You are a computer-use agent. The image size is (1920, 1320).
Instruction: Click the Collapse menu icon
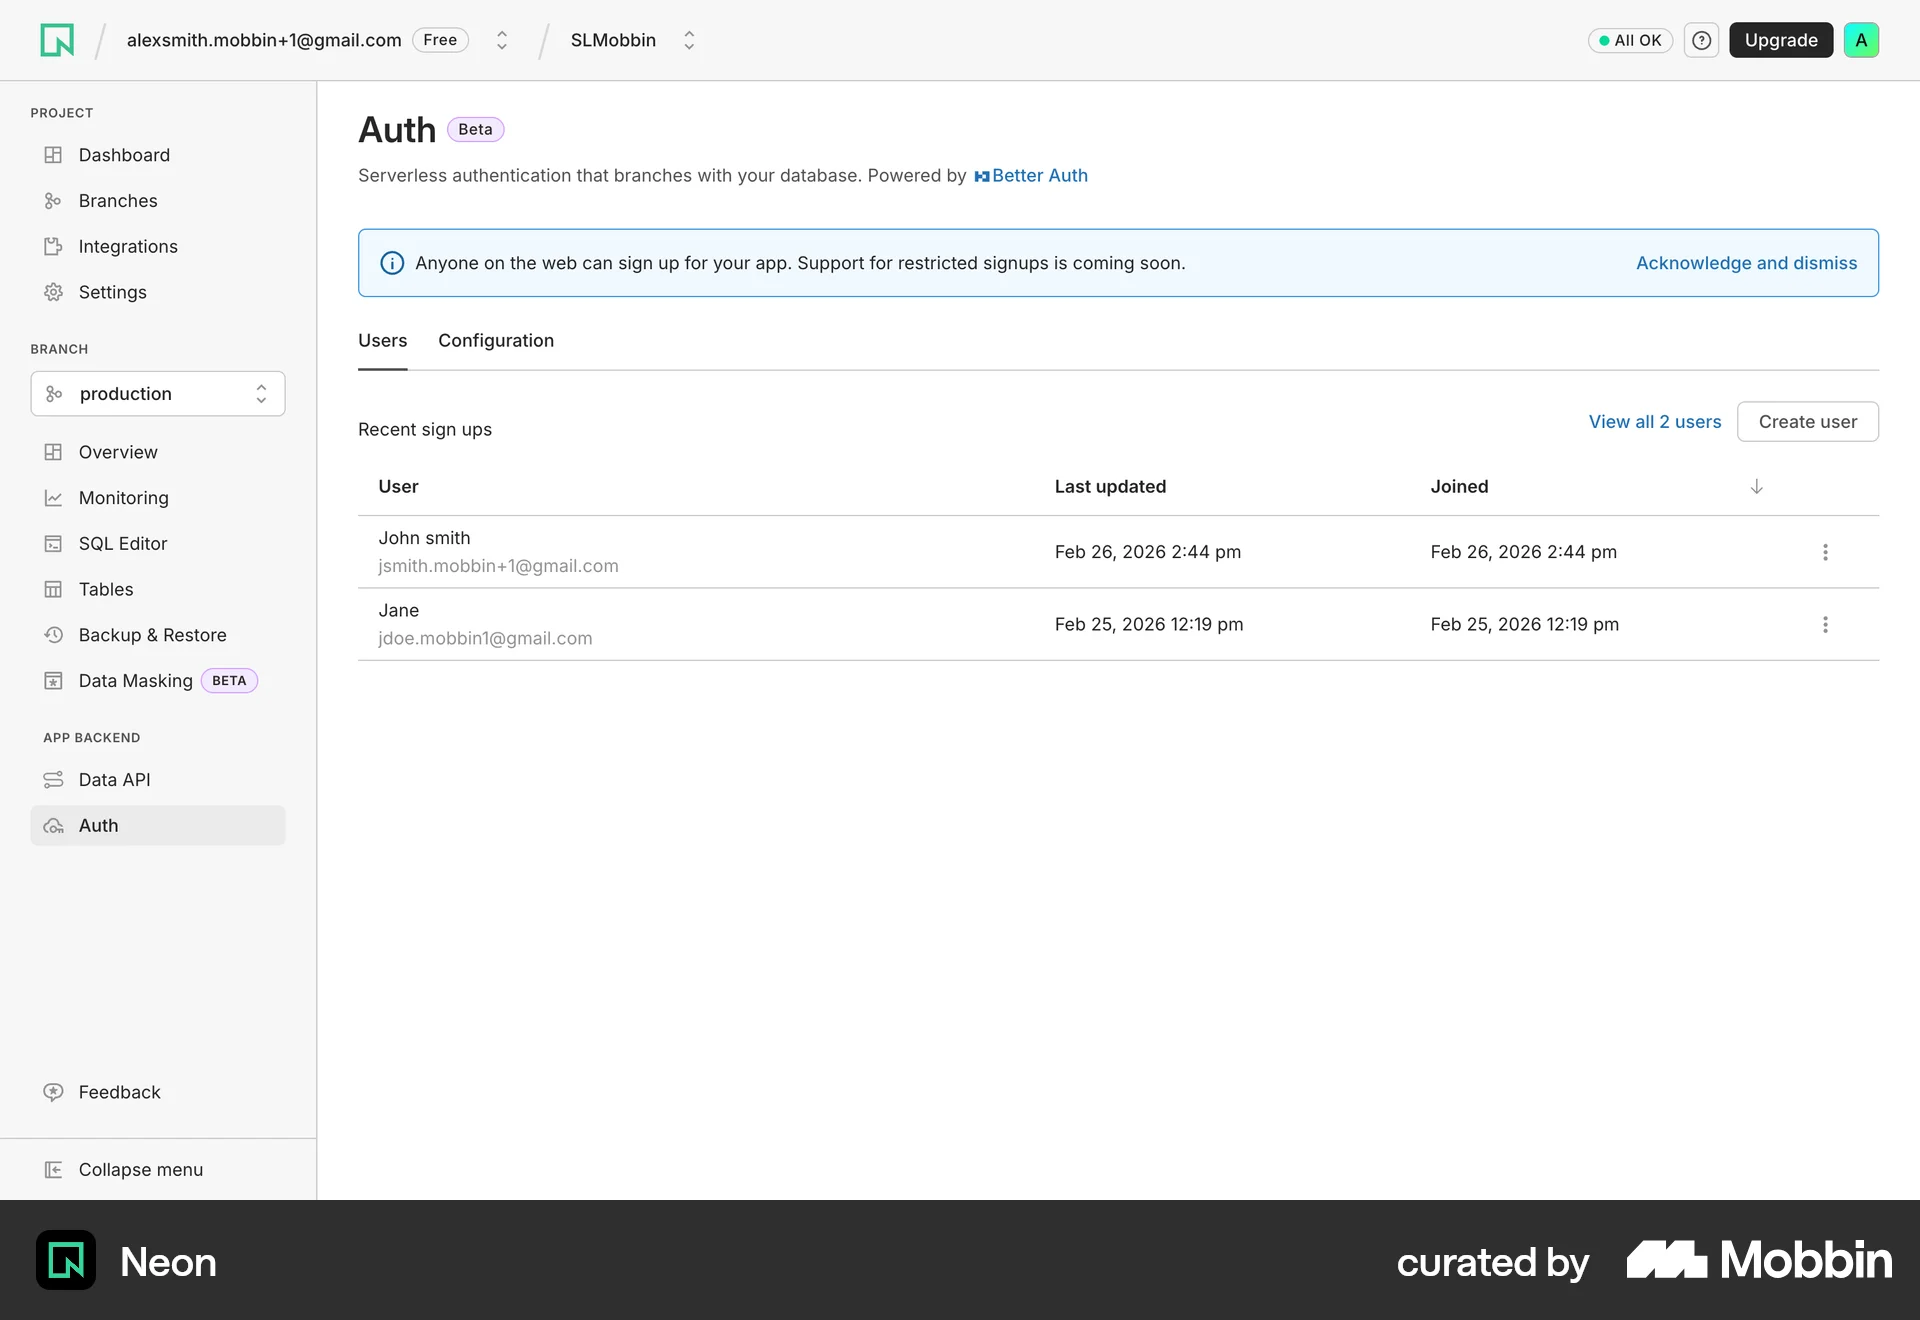[53, 1170]
